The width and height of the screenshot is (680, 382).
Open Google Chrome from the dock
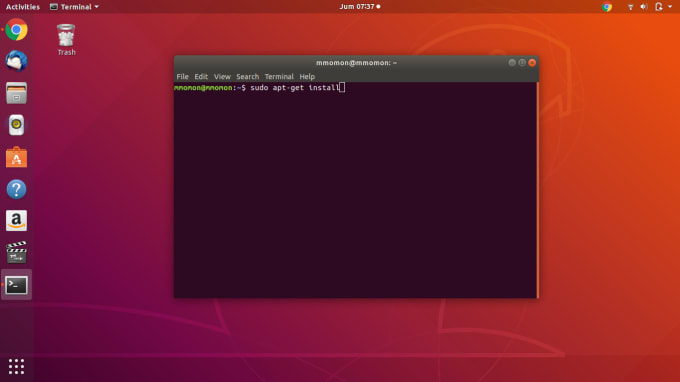click(16, 29)
